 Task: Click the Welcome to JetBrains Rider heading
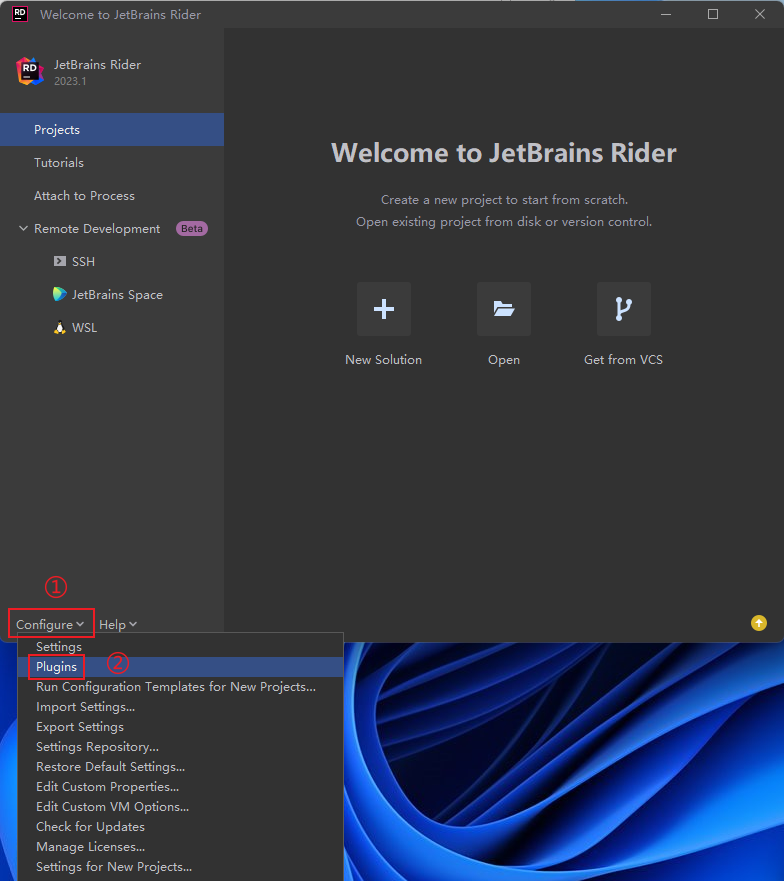point(504,153)
